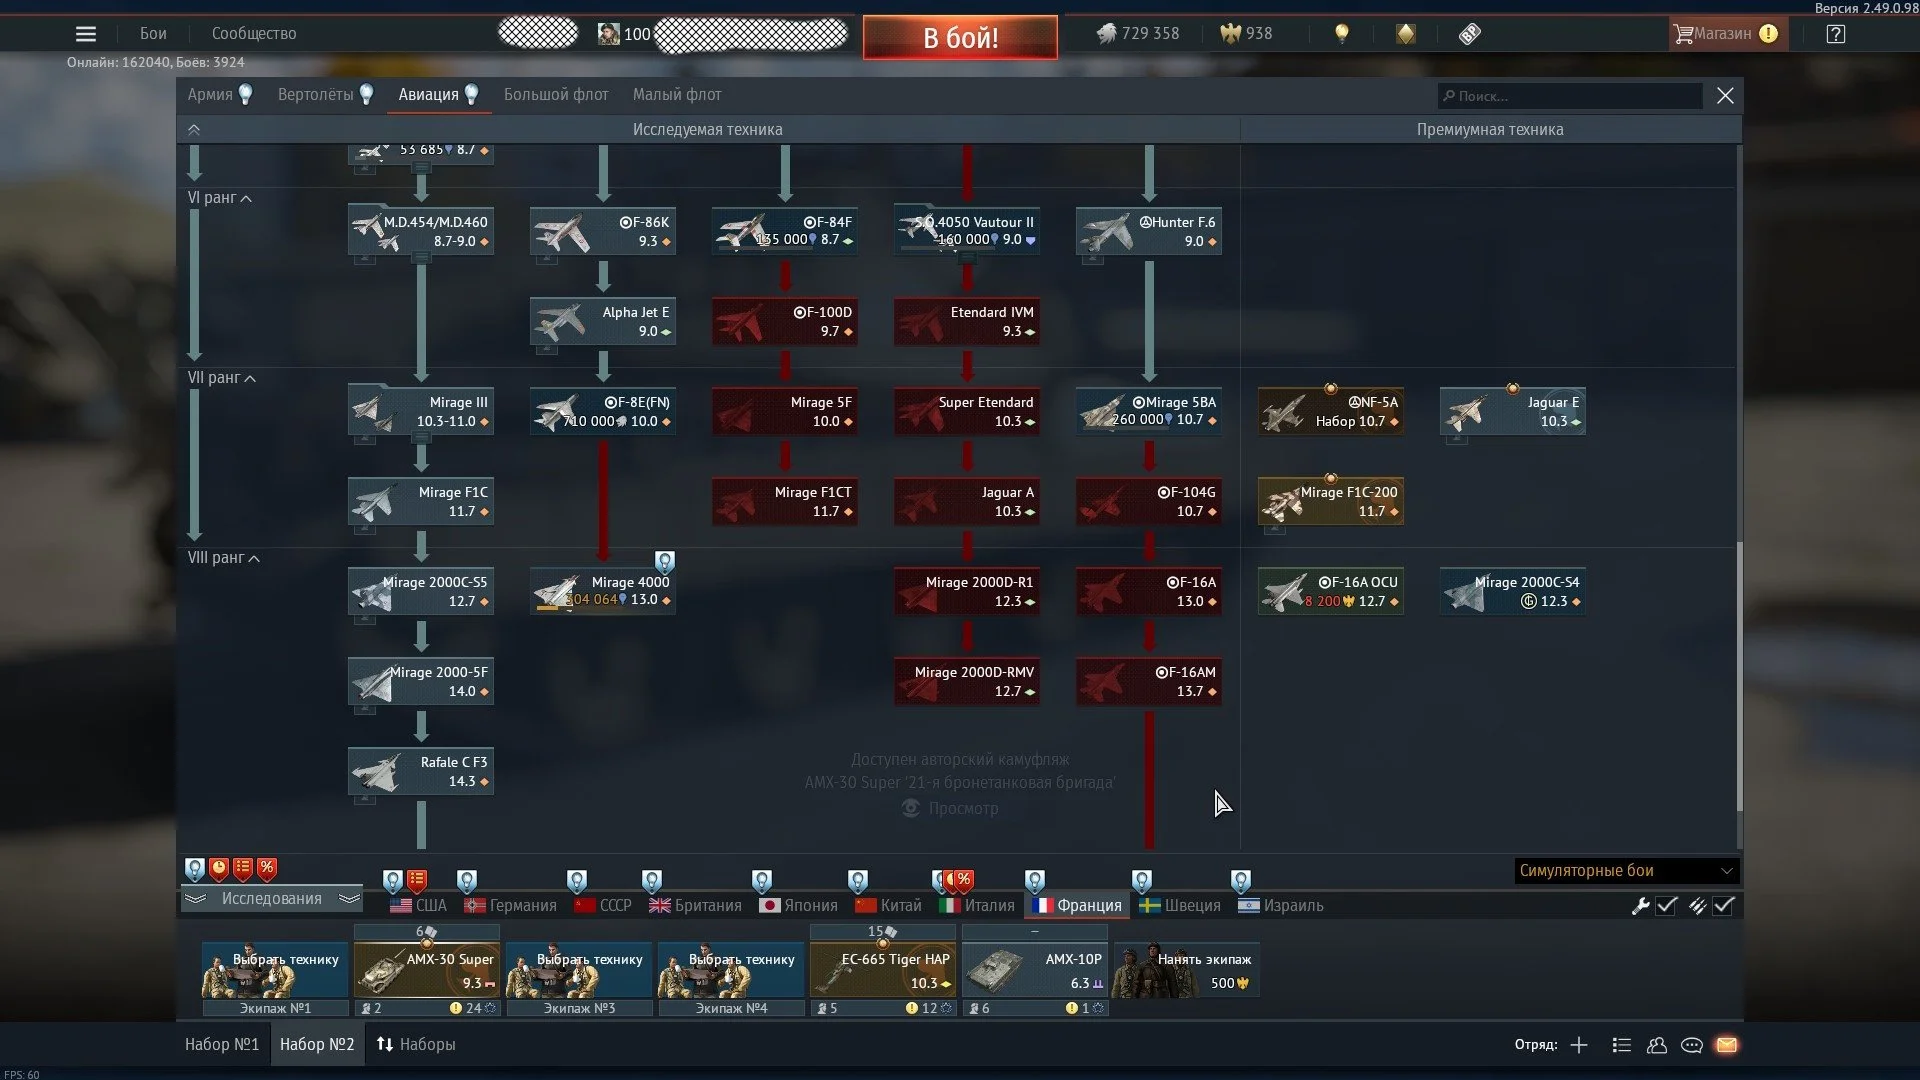Open the friends contacts icon
Viewport: 1920px width, 1080px height.
1657,1045
